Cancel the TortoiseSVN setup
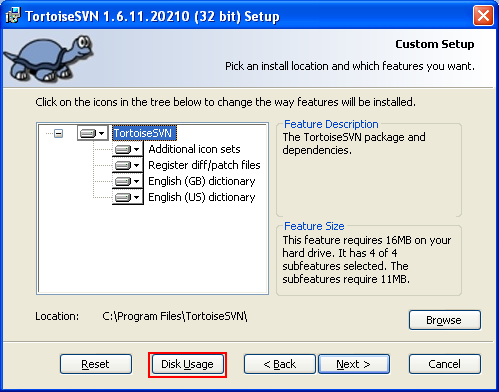 pyautogui.click(x=445, y=364)
